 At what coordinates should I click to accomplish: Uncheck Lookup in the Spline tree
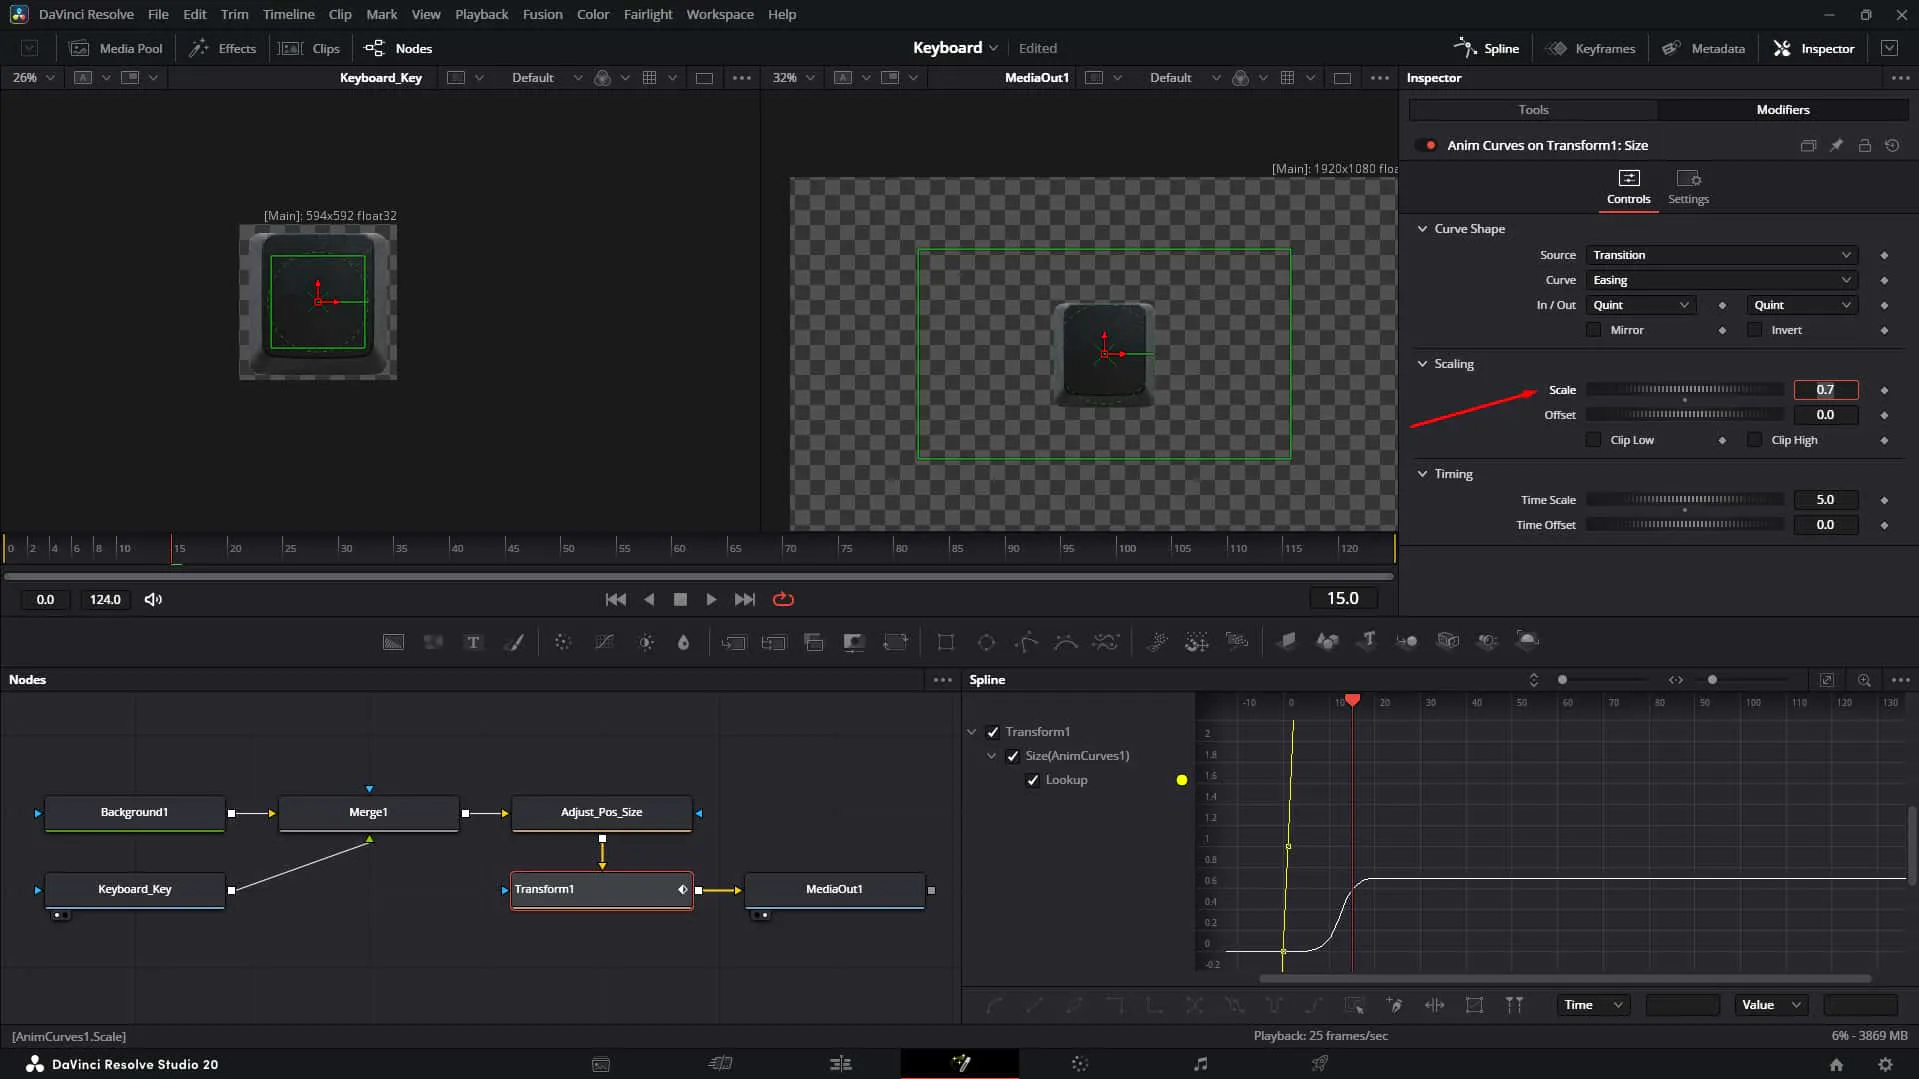click(x=1033, y=780)
